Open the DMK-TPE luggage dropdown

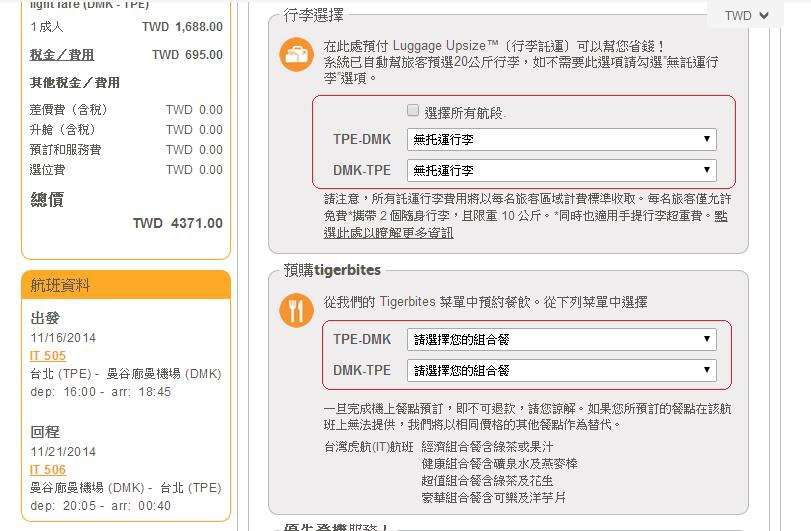click(x=562, y=171)
